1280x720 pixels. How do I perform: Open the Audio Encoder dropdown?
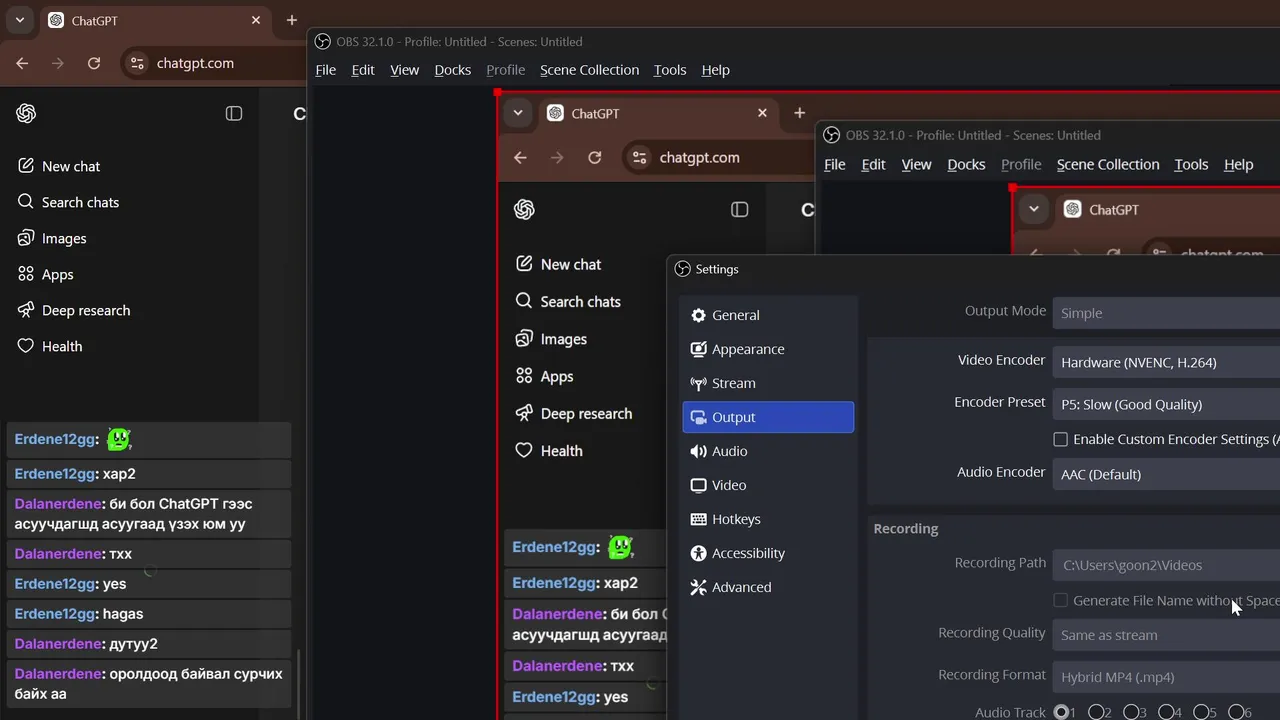(x=1166, y=474)
